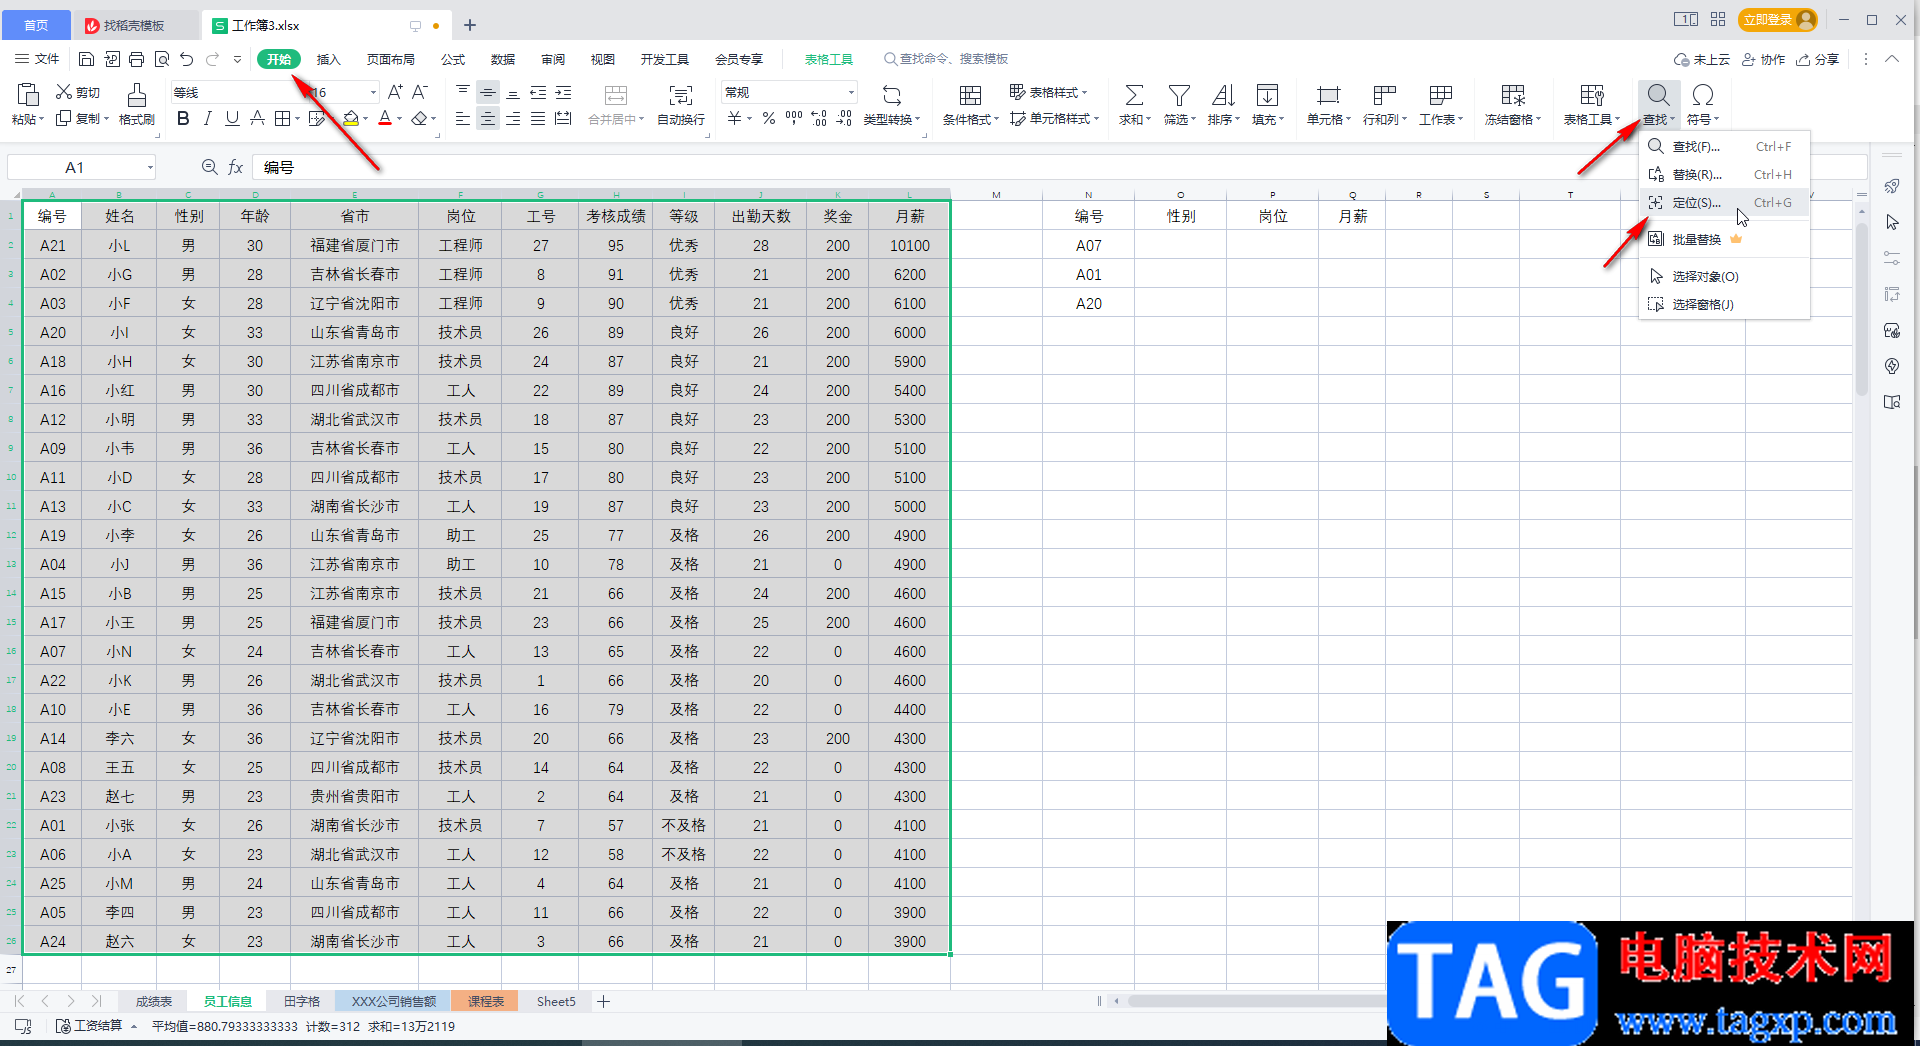1920x1046 pixels.
Task: Click the Cut scissors icon
Action: tap(64, 92)
